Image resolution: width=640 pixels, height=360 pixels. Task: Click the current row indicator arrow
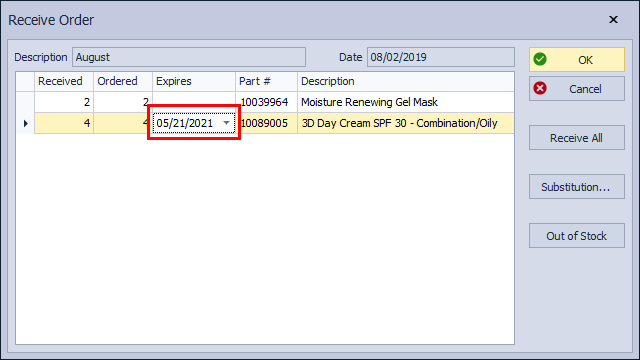coord(25,123)
